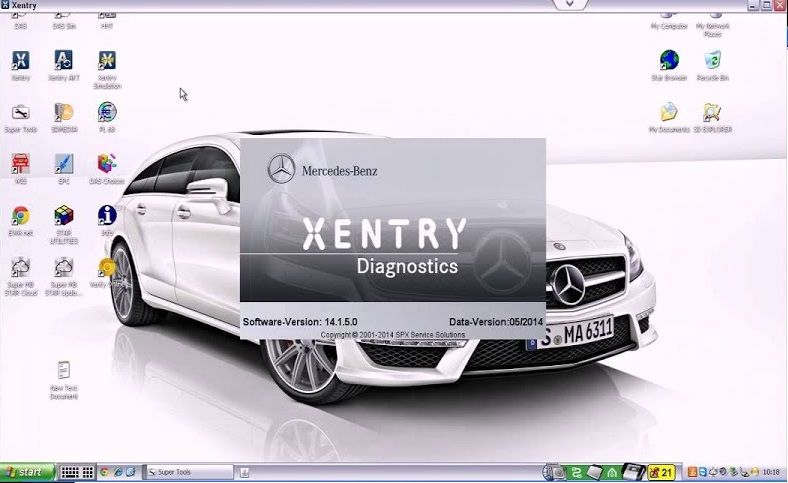This screenshot has height=483, width=788.
Task: Click the green S-shaped taskbar icon
Action: 576,472
